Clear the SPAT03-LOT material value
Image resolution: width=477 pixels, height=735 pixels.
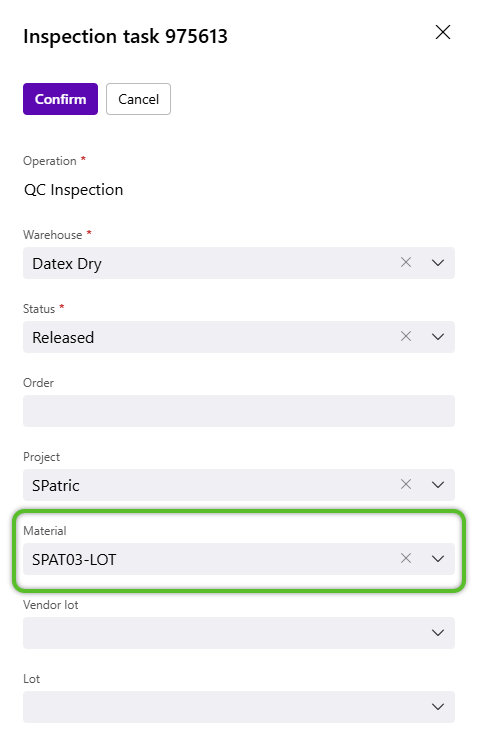[406, 558]
